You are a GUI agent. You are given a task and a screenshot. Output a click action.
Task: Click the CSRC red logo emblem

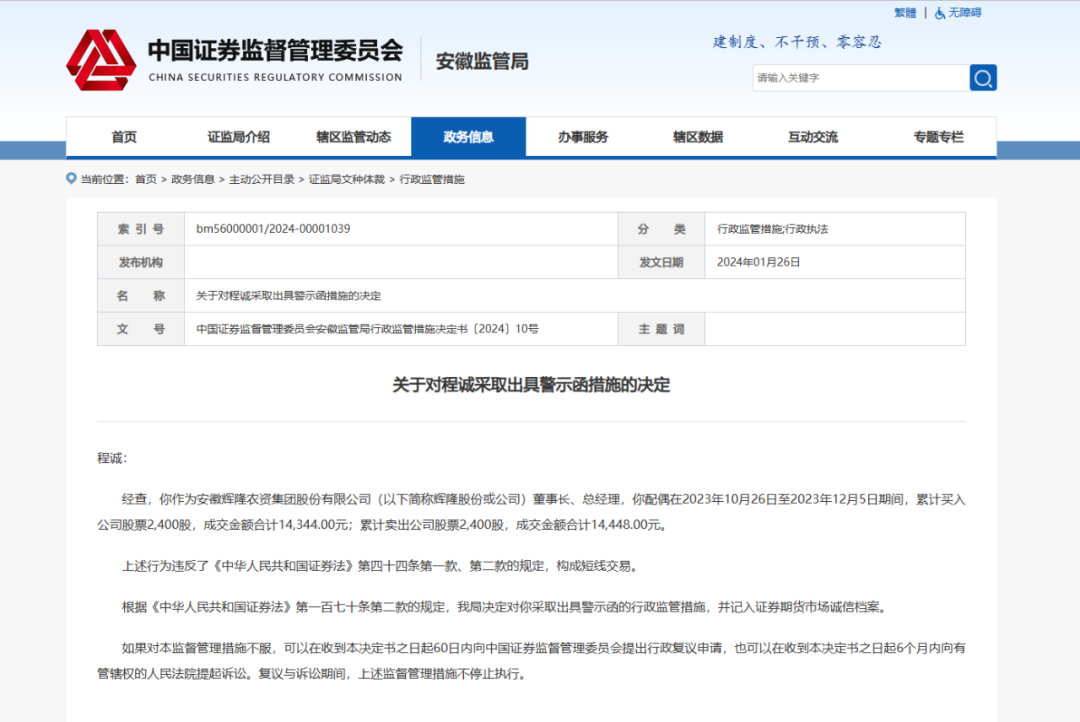click(x=101, y=61)
